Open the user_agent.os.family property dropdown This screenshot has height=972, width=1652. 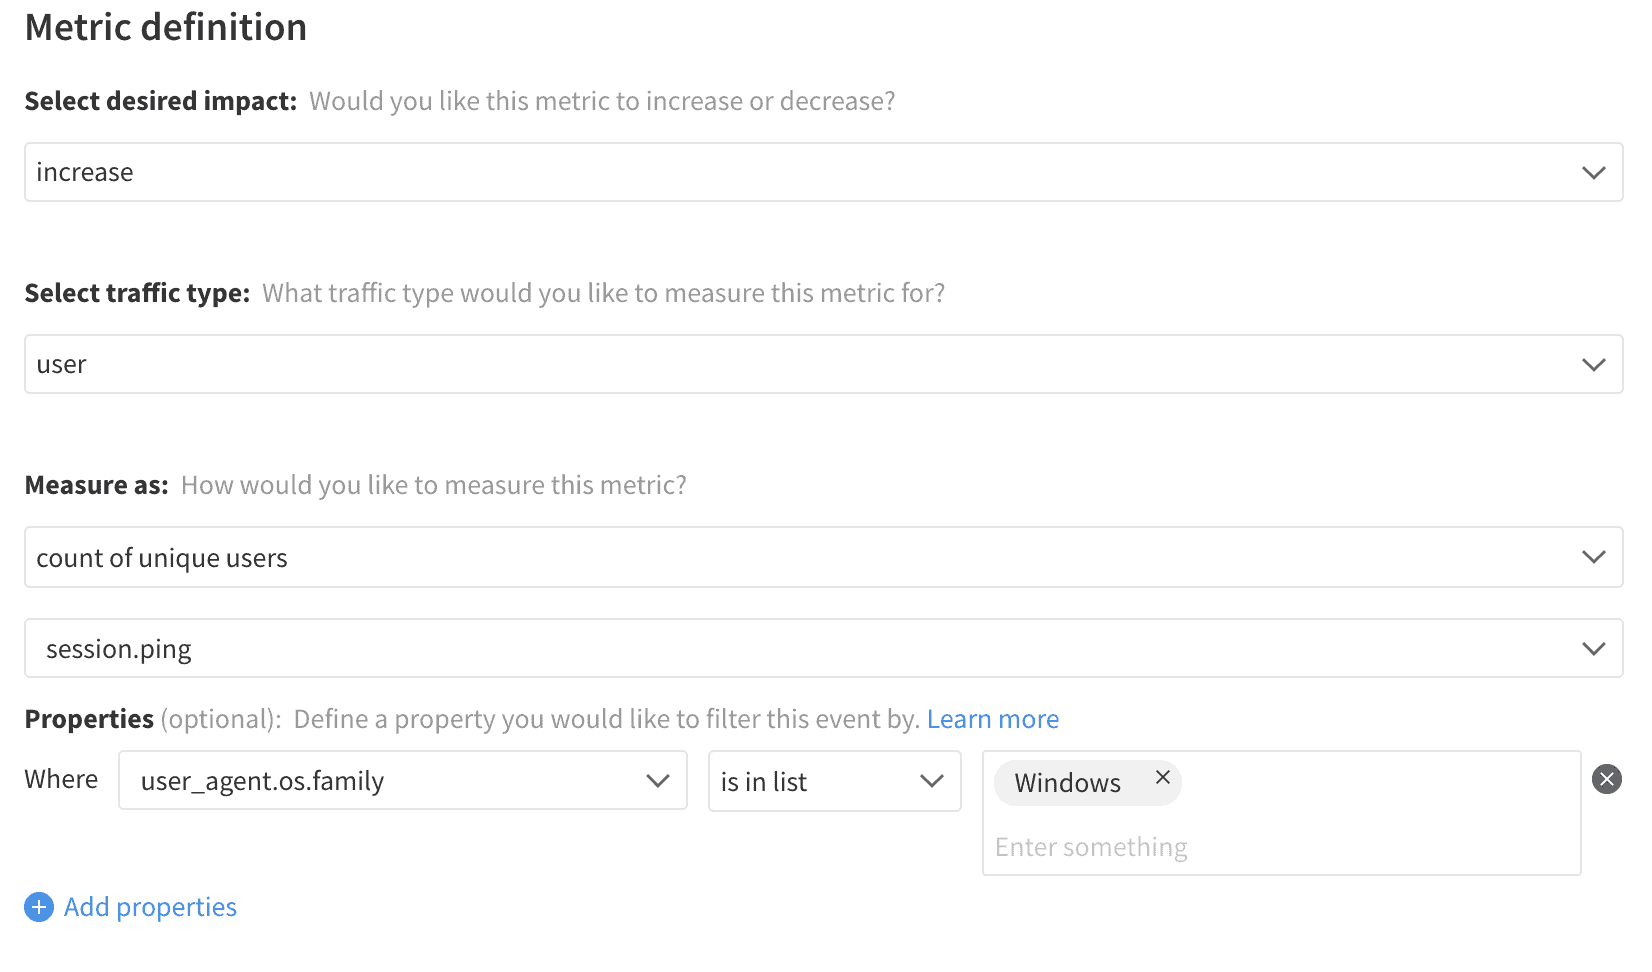click(403, 780)
